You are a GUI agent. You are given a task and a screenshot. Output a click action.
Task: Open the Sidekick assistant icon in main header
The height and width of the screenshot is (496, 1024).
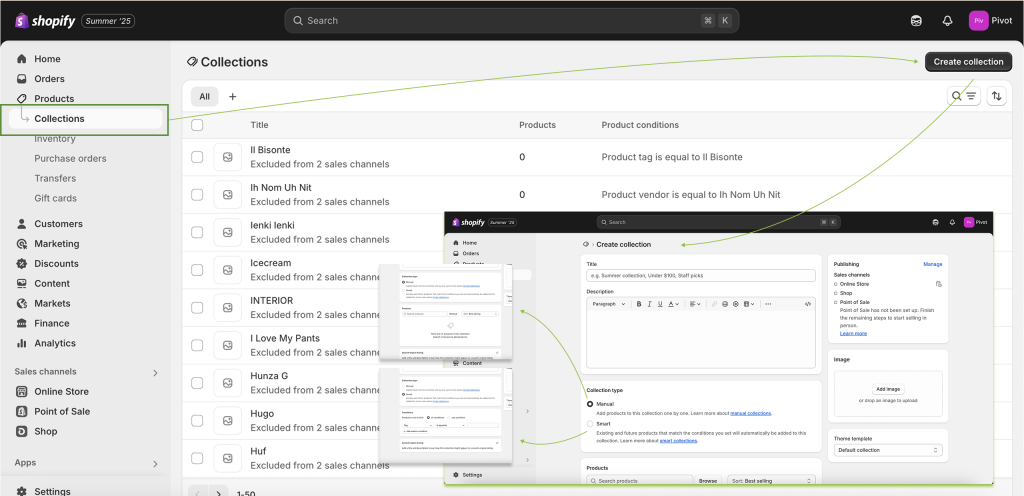[x=916, y=21]
